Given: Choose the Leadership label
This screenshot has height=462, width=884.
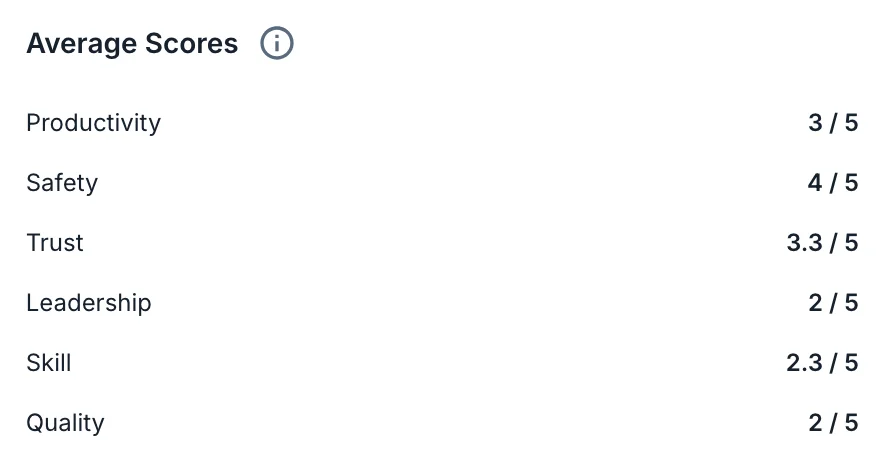Looking at the screenshot, I should 89,303.
